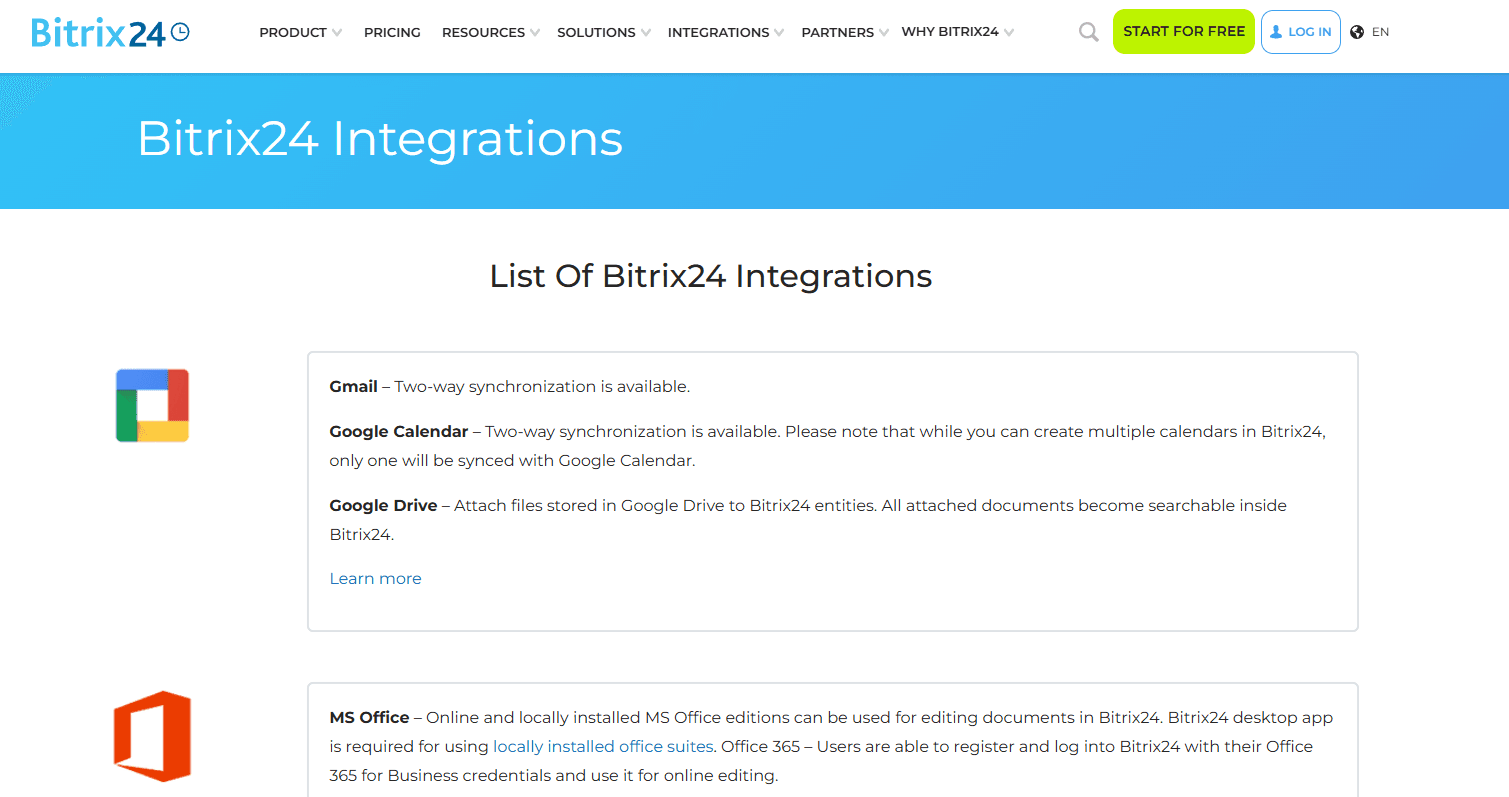1509x797 pixels.
Task: Open the Why Bitrix24 dropdown
Action: point(957,32)
